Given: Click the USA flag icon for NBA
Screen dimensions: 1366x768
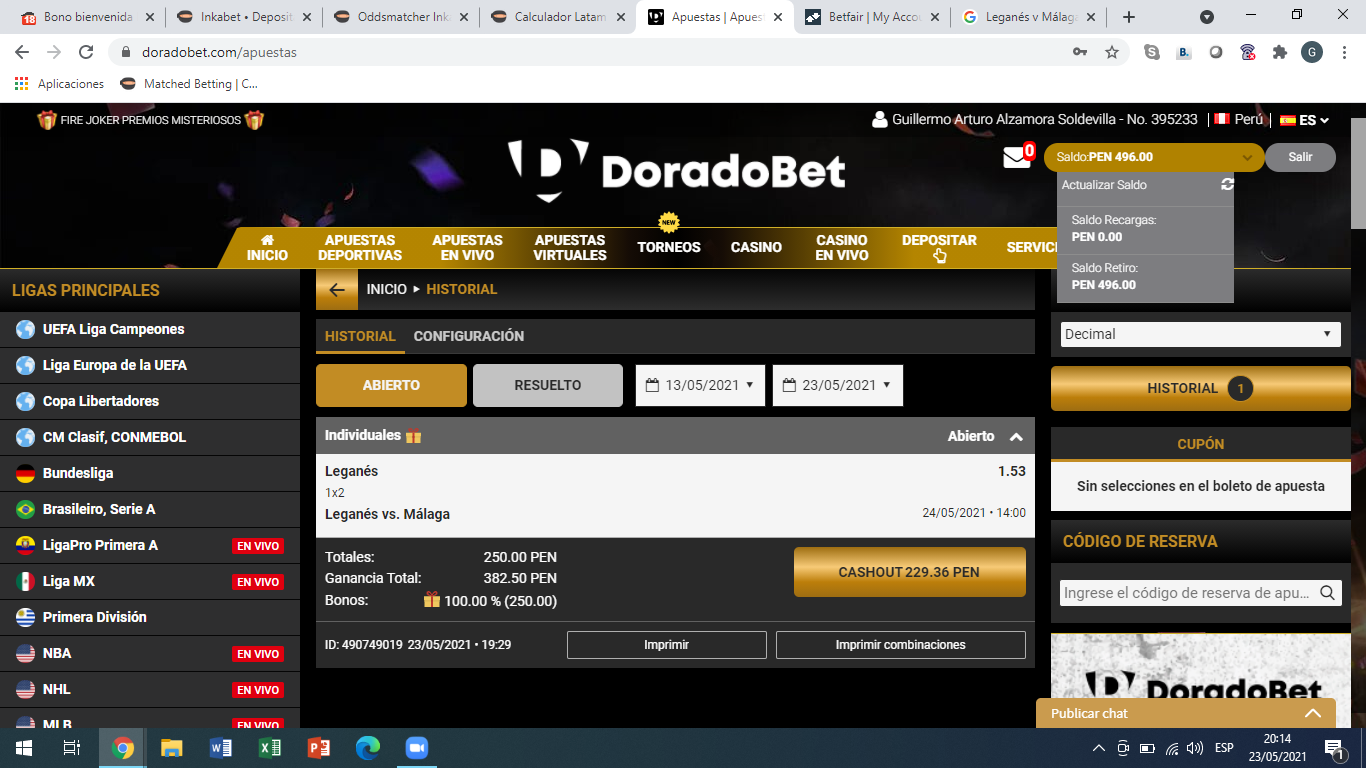Looking at the screenshot, I should click(25, 653).
